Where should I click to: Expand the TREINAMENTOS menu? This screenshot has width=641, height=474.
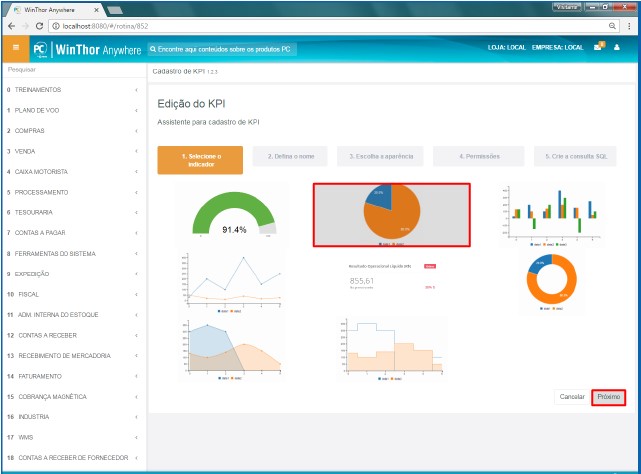[74, 90]
